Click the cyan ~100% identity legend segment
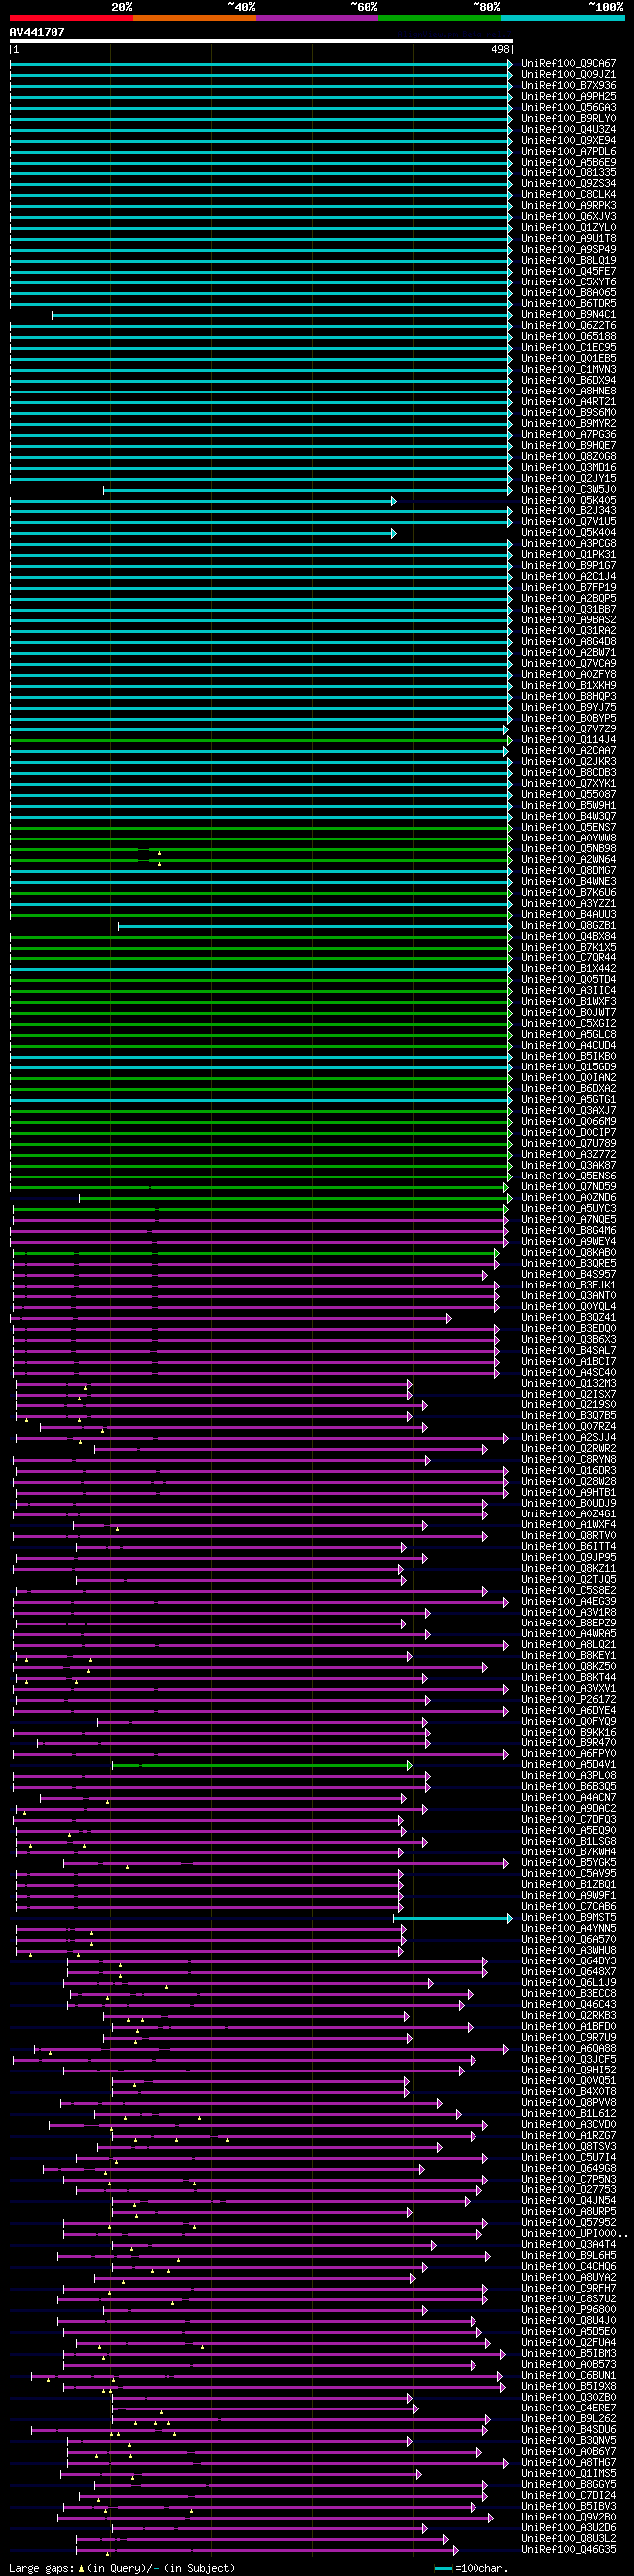 click(x=563, y=18)
